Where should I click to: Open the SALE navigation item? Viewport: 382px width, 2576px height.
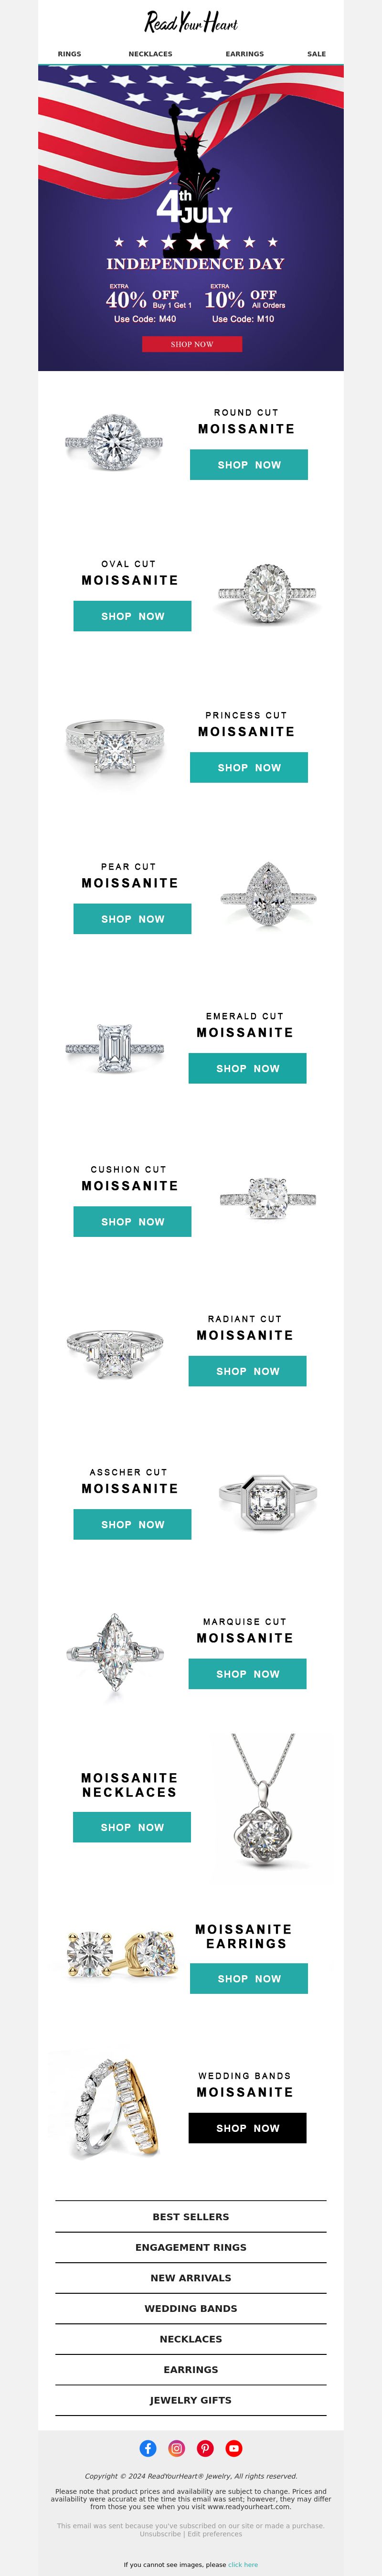(316, 54)
